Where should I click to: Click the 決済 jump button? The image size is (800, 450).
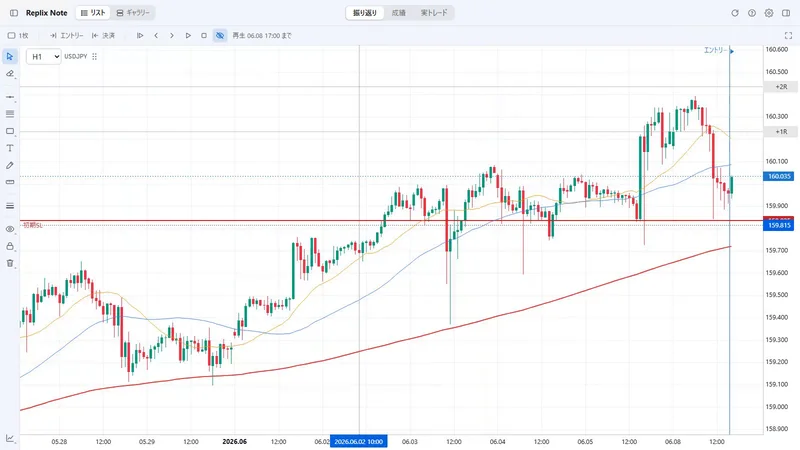[103, 35]
